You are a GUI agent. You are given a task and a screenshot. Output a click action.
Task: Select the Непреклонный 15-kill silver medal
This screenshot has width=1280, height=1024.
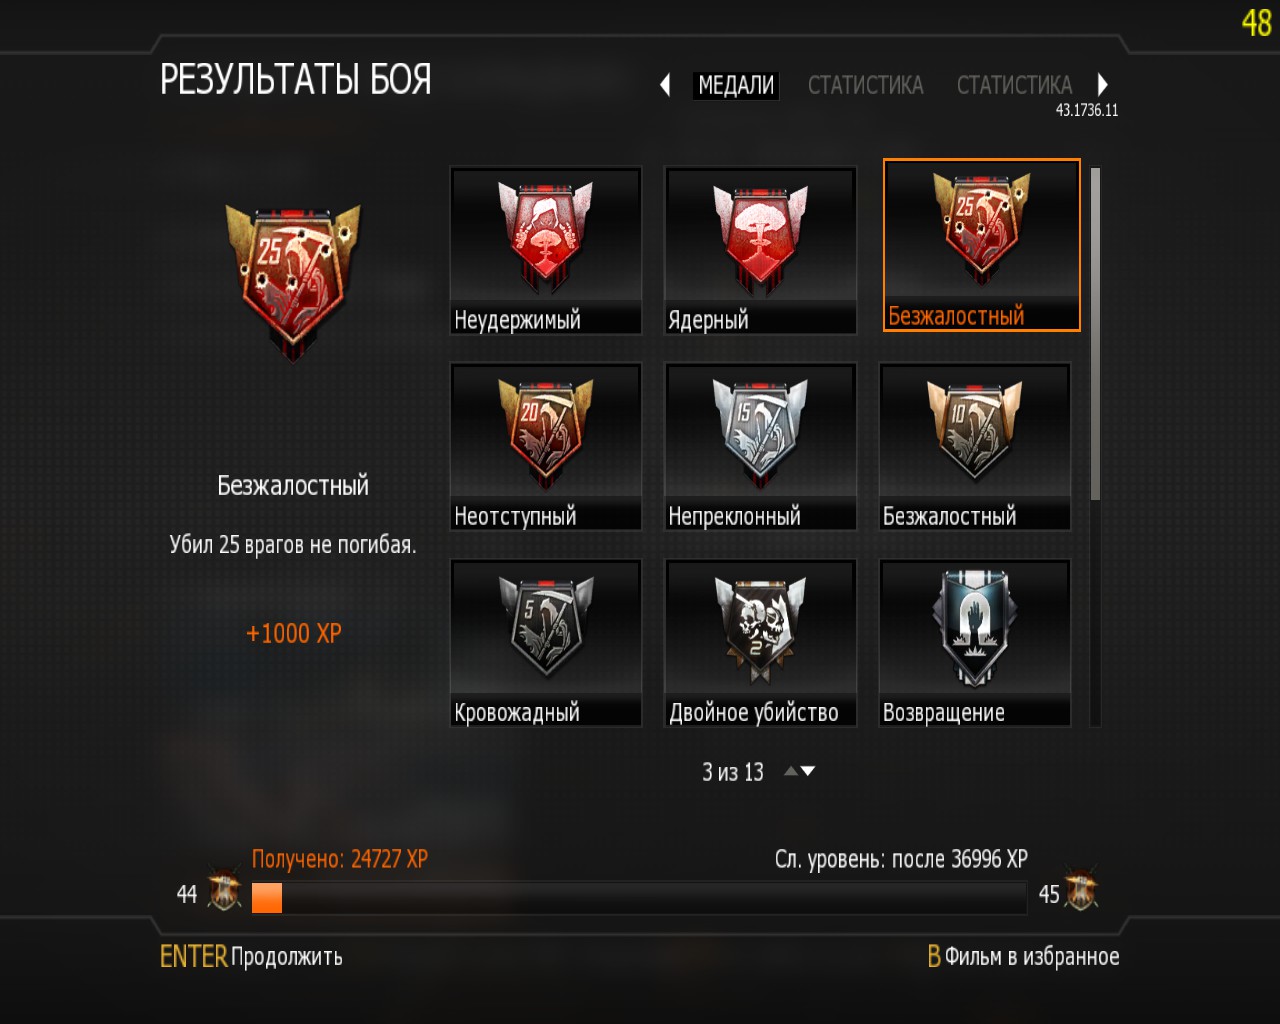point(760,446)
